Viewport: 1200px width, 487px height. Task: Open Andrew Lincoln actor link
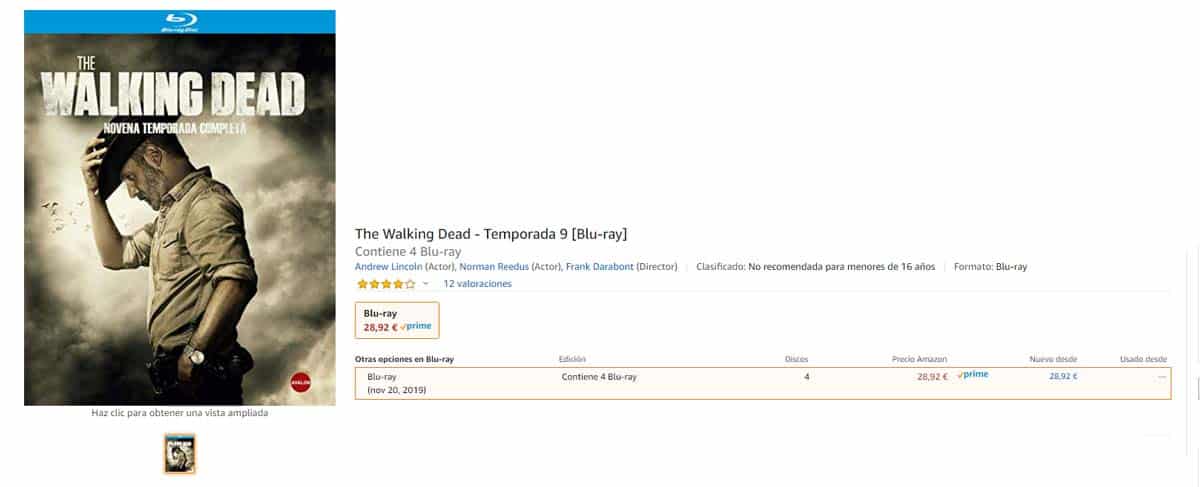(389, 267)
